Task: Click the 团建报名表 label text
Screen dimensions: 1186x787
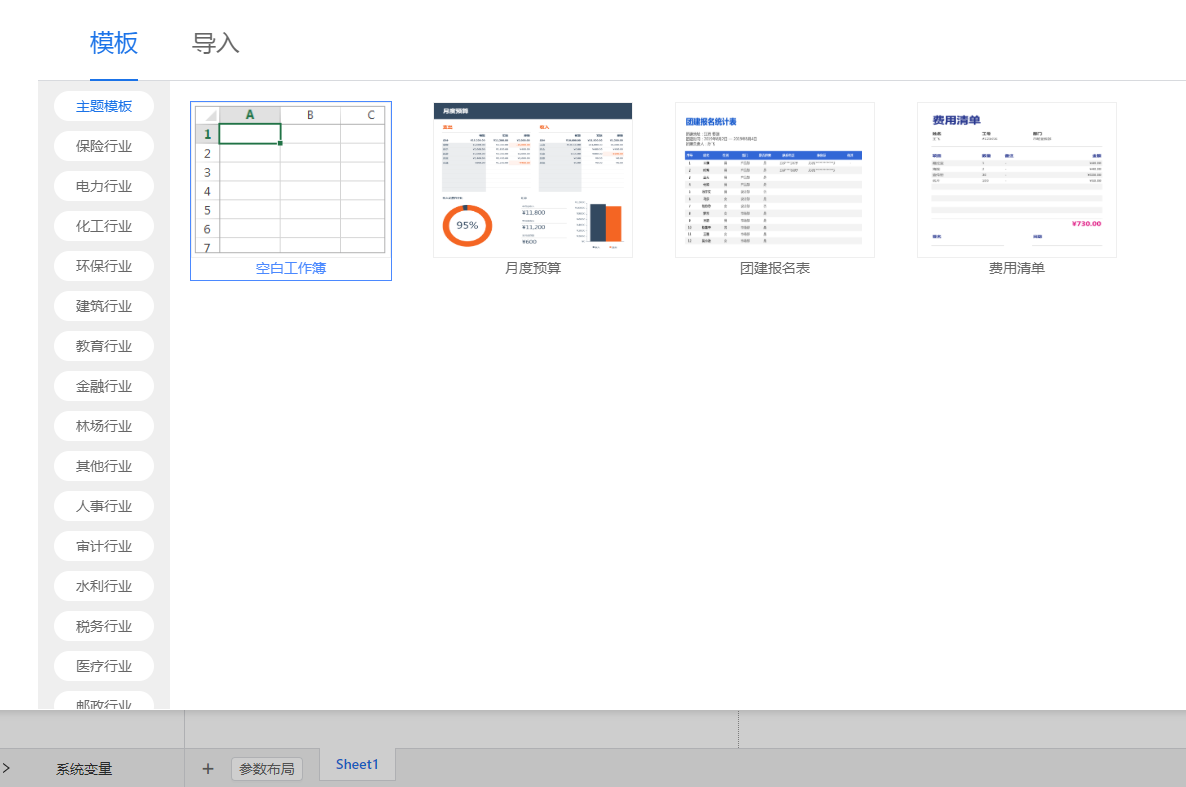Action: tap(775, 269)
